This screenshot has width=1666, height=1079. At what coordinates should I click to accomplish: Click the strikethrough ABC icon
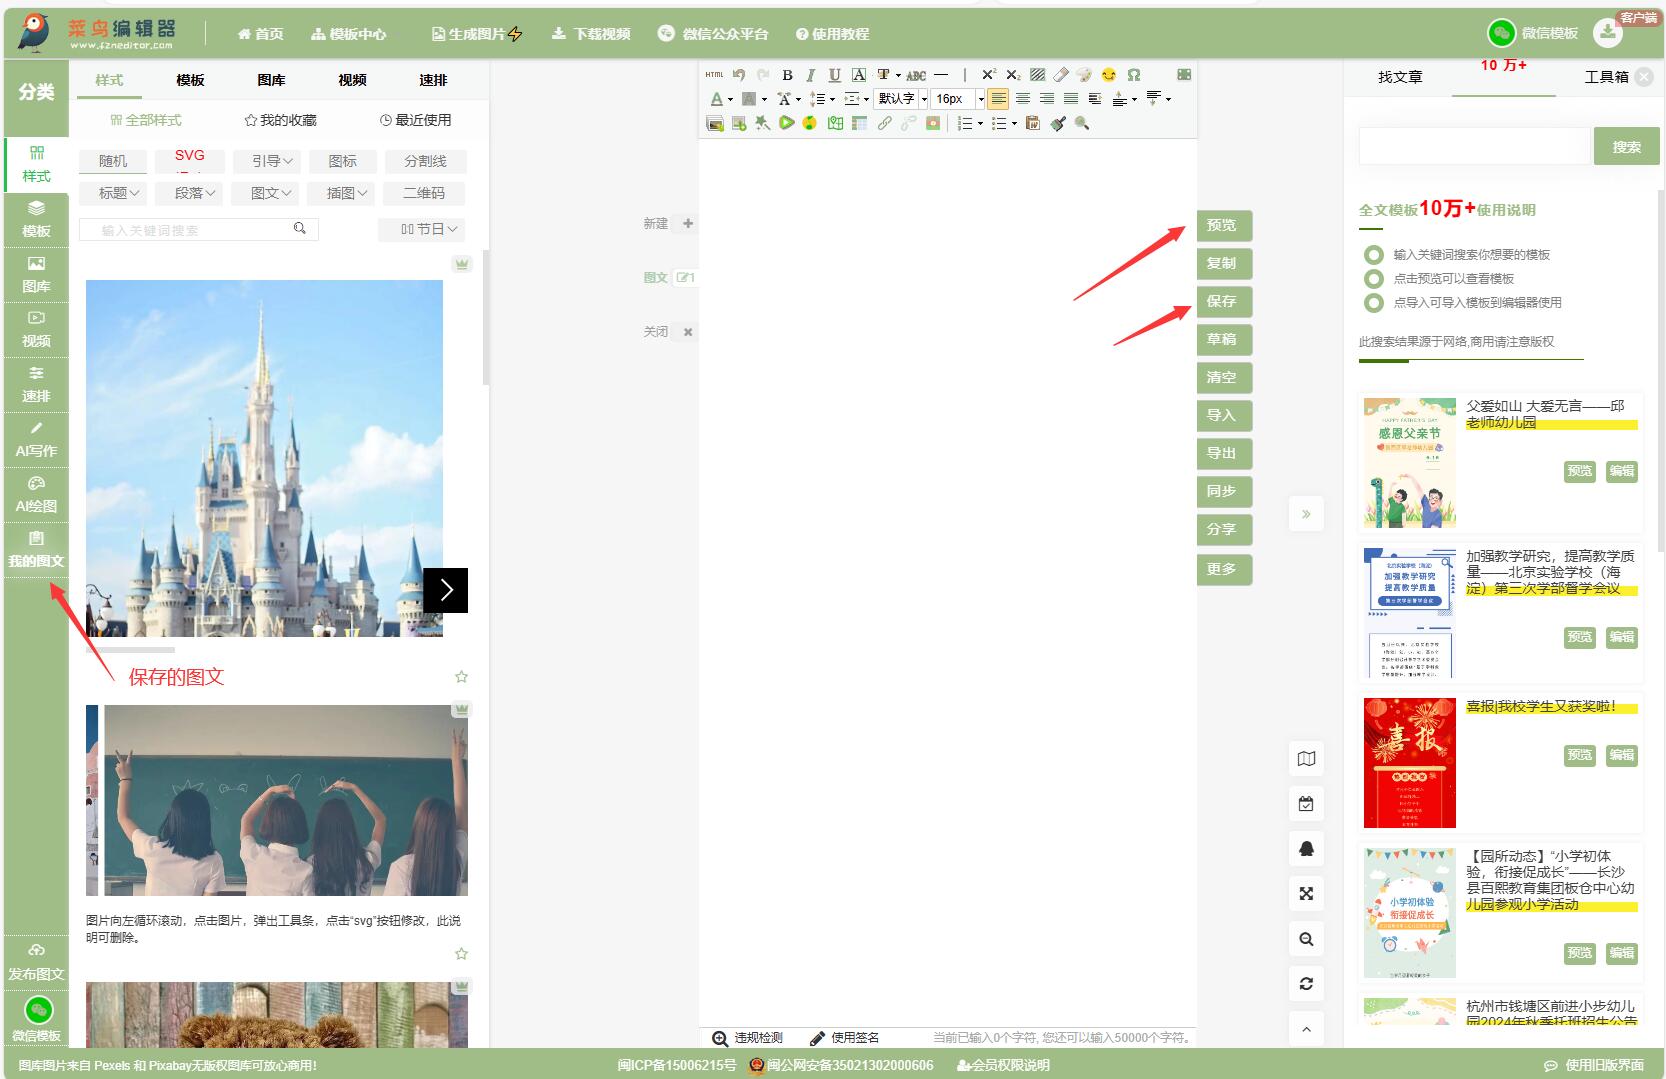click(x=916, y=75)
